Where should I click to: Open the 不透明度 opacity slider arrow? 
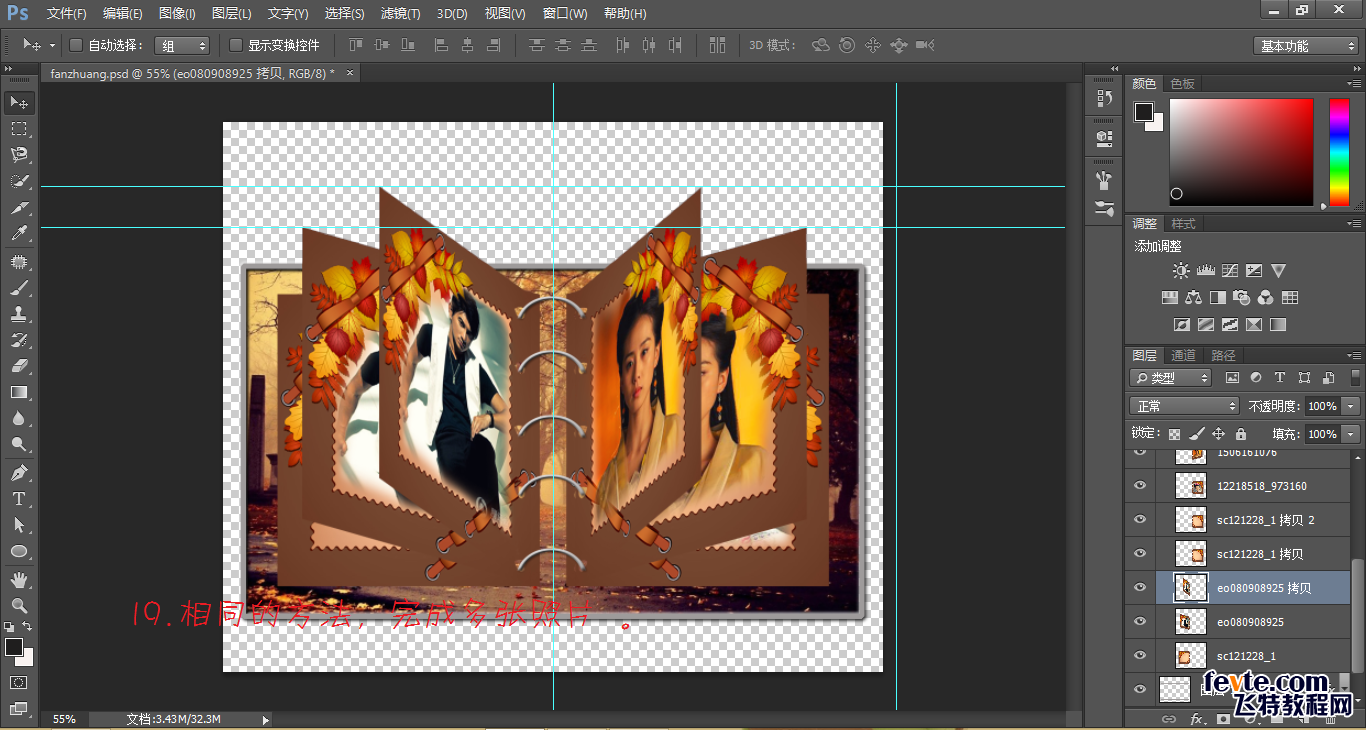point(1351,406)
